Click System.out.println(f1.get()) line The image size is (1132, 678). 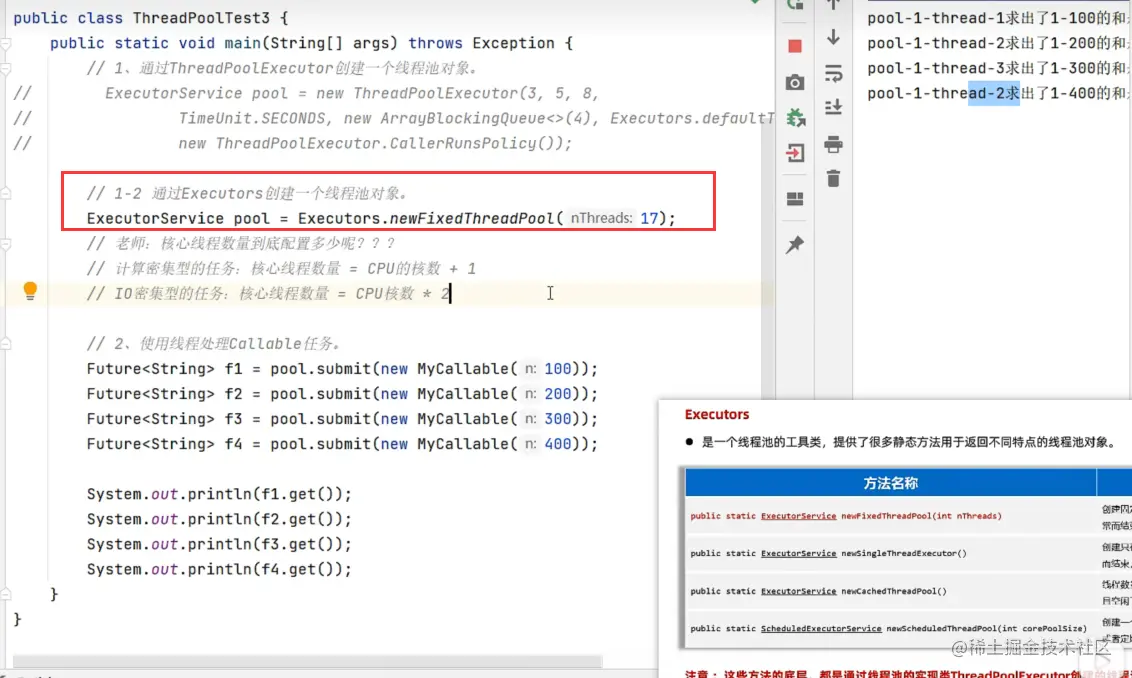coord(219,495)
